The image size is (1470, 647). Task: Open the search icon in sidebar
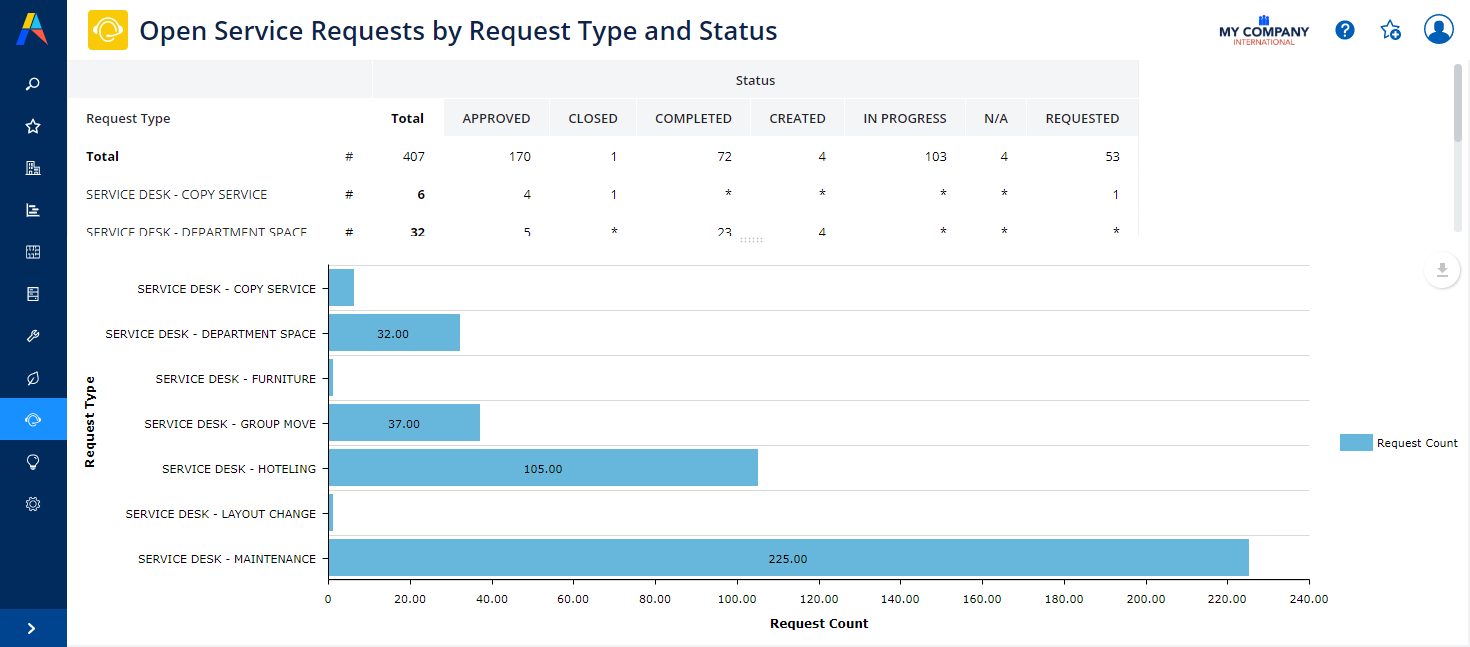tap(33, 84)
